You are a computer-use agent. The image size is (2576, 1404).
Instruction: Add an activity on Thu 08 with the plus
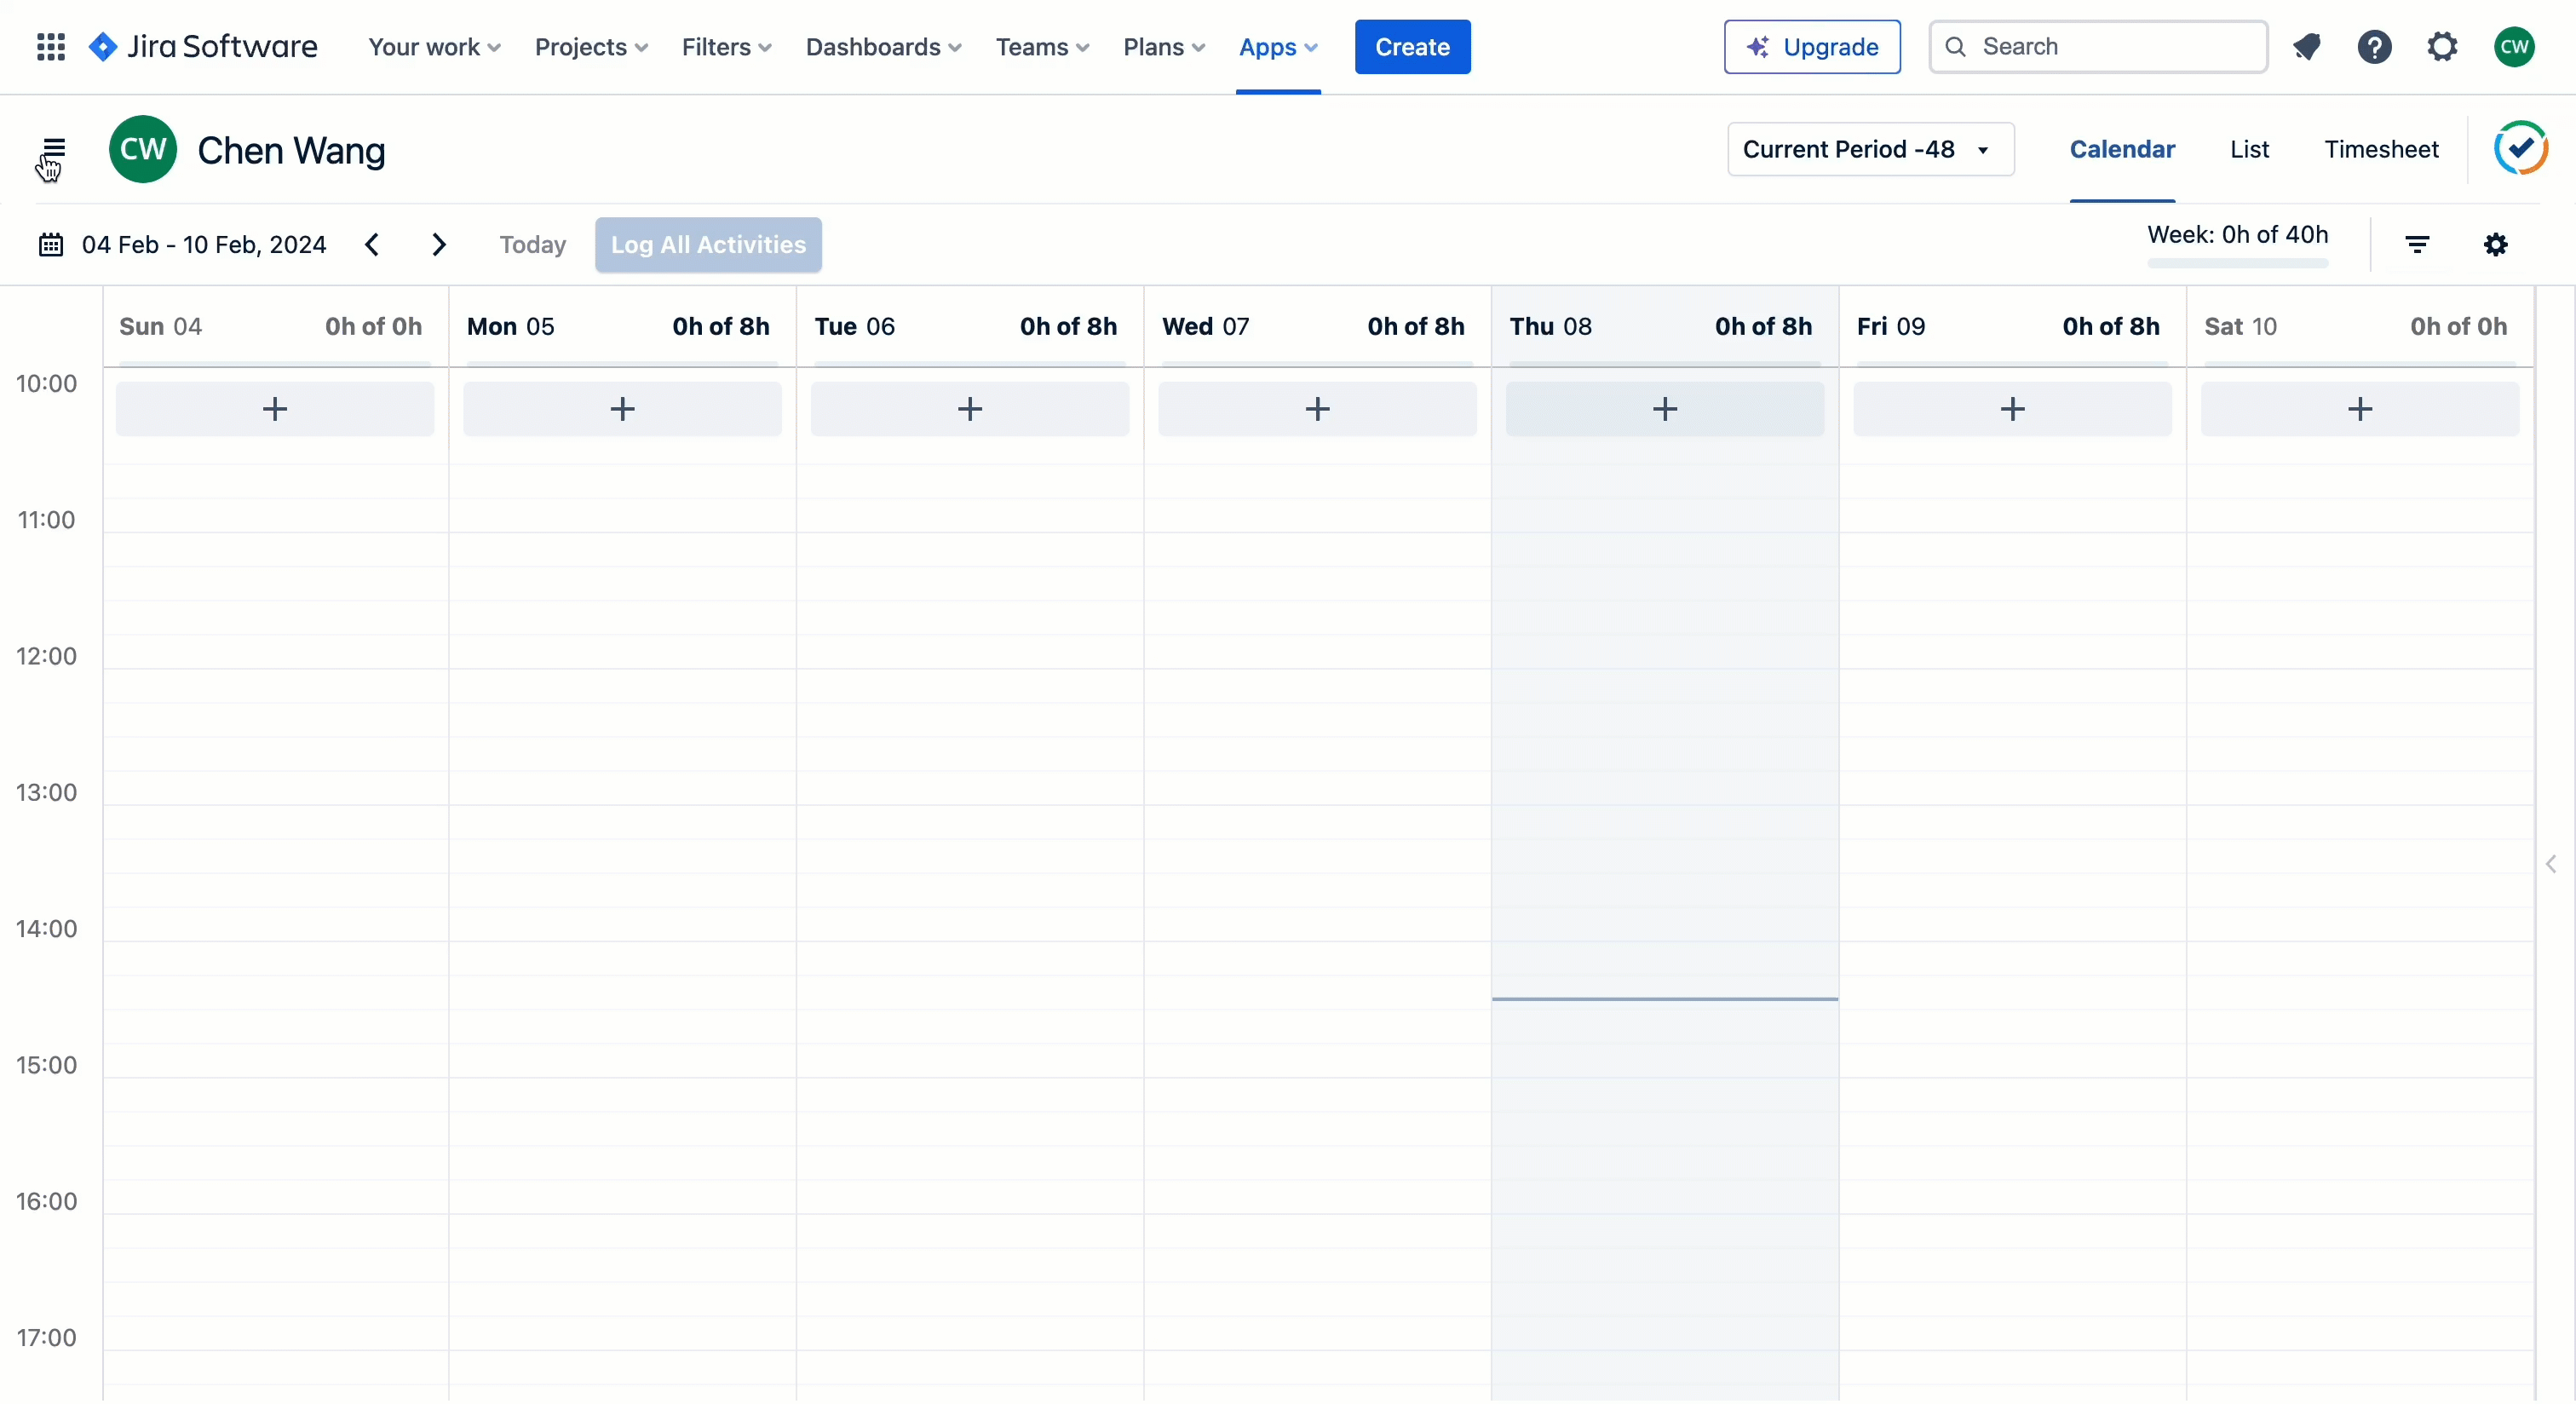coord(1664,409)
